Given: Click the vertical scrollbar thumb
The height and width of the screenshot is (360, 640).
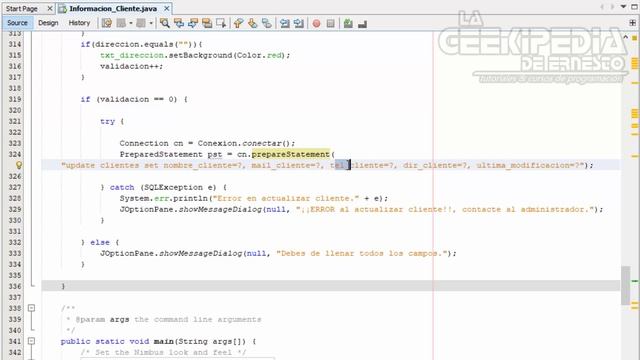Looking at the screenshot, I should [x=625, y=285].
